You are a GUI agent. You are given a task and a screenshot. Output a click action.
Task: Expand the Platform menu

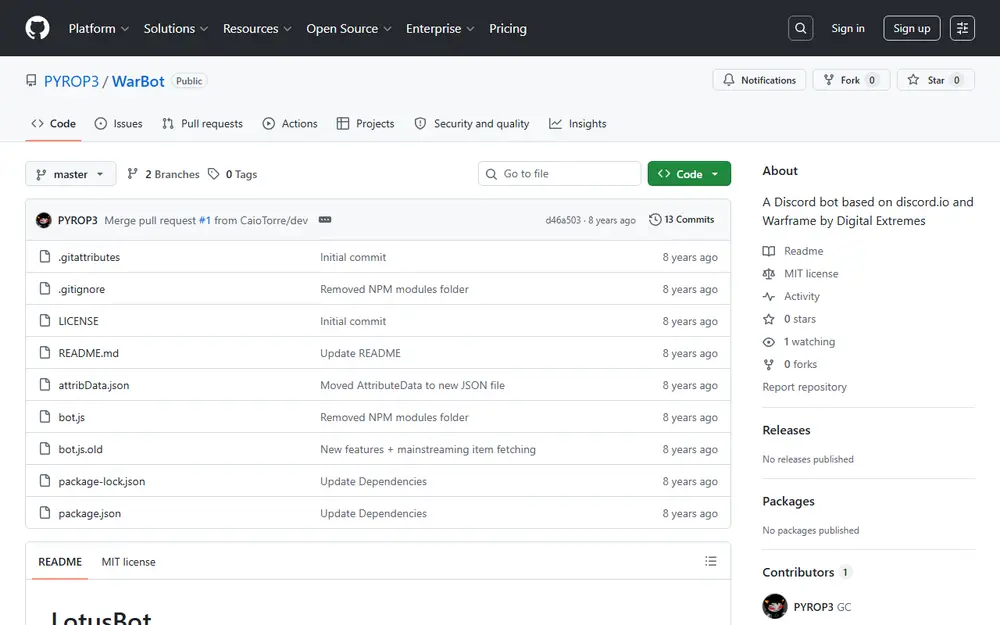[x=99, y=29]
